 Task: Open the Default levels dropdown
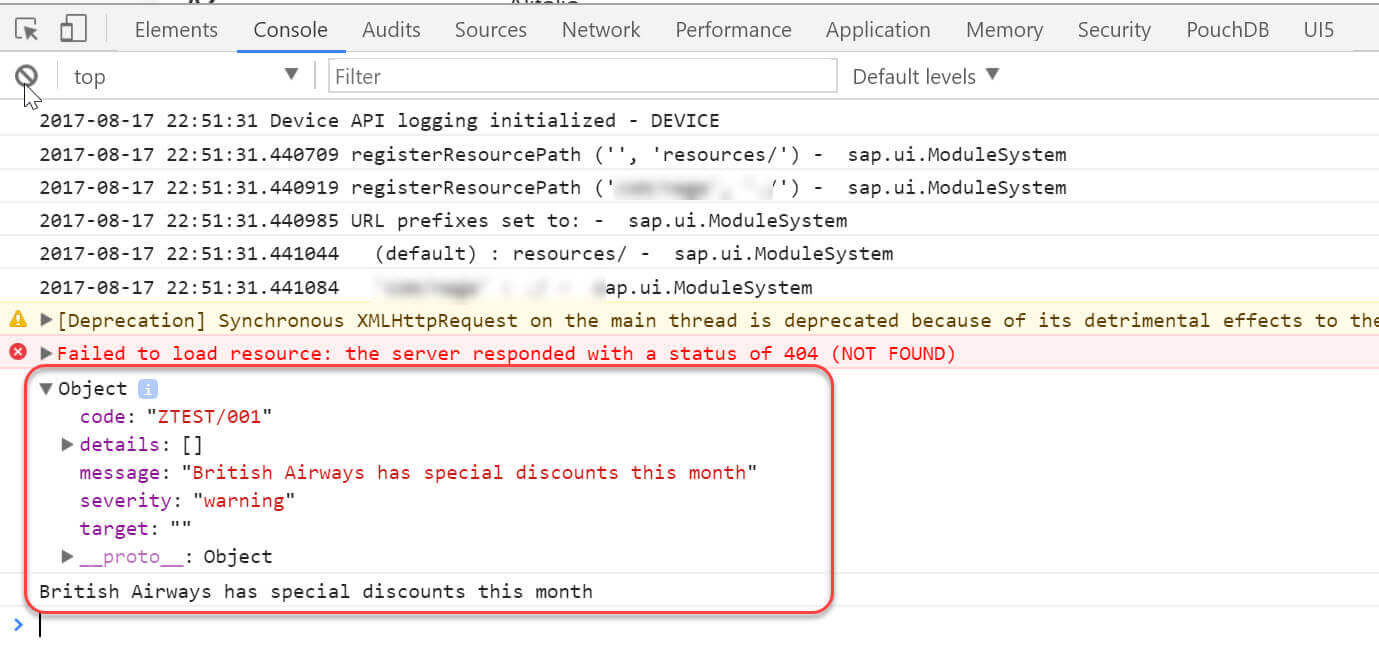926,76
